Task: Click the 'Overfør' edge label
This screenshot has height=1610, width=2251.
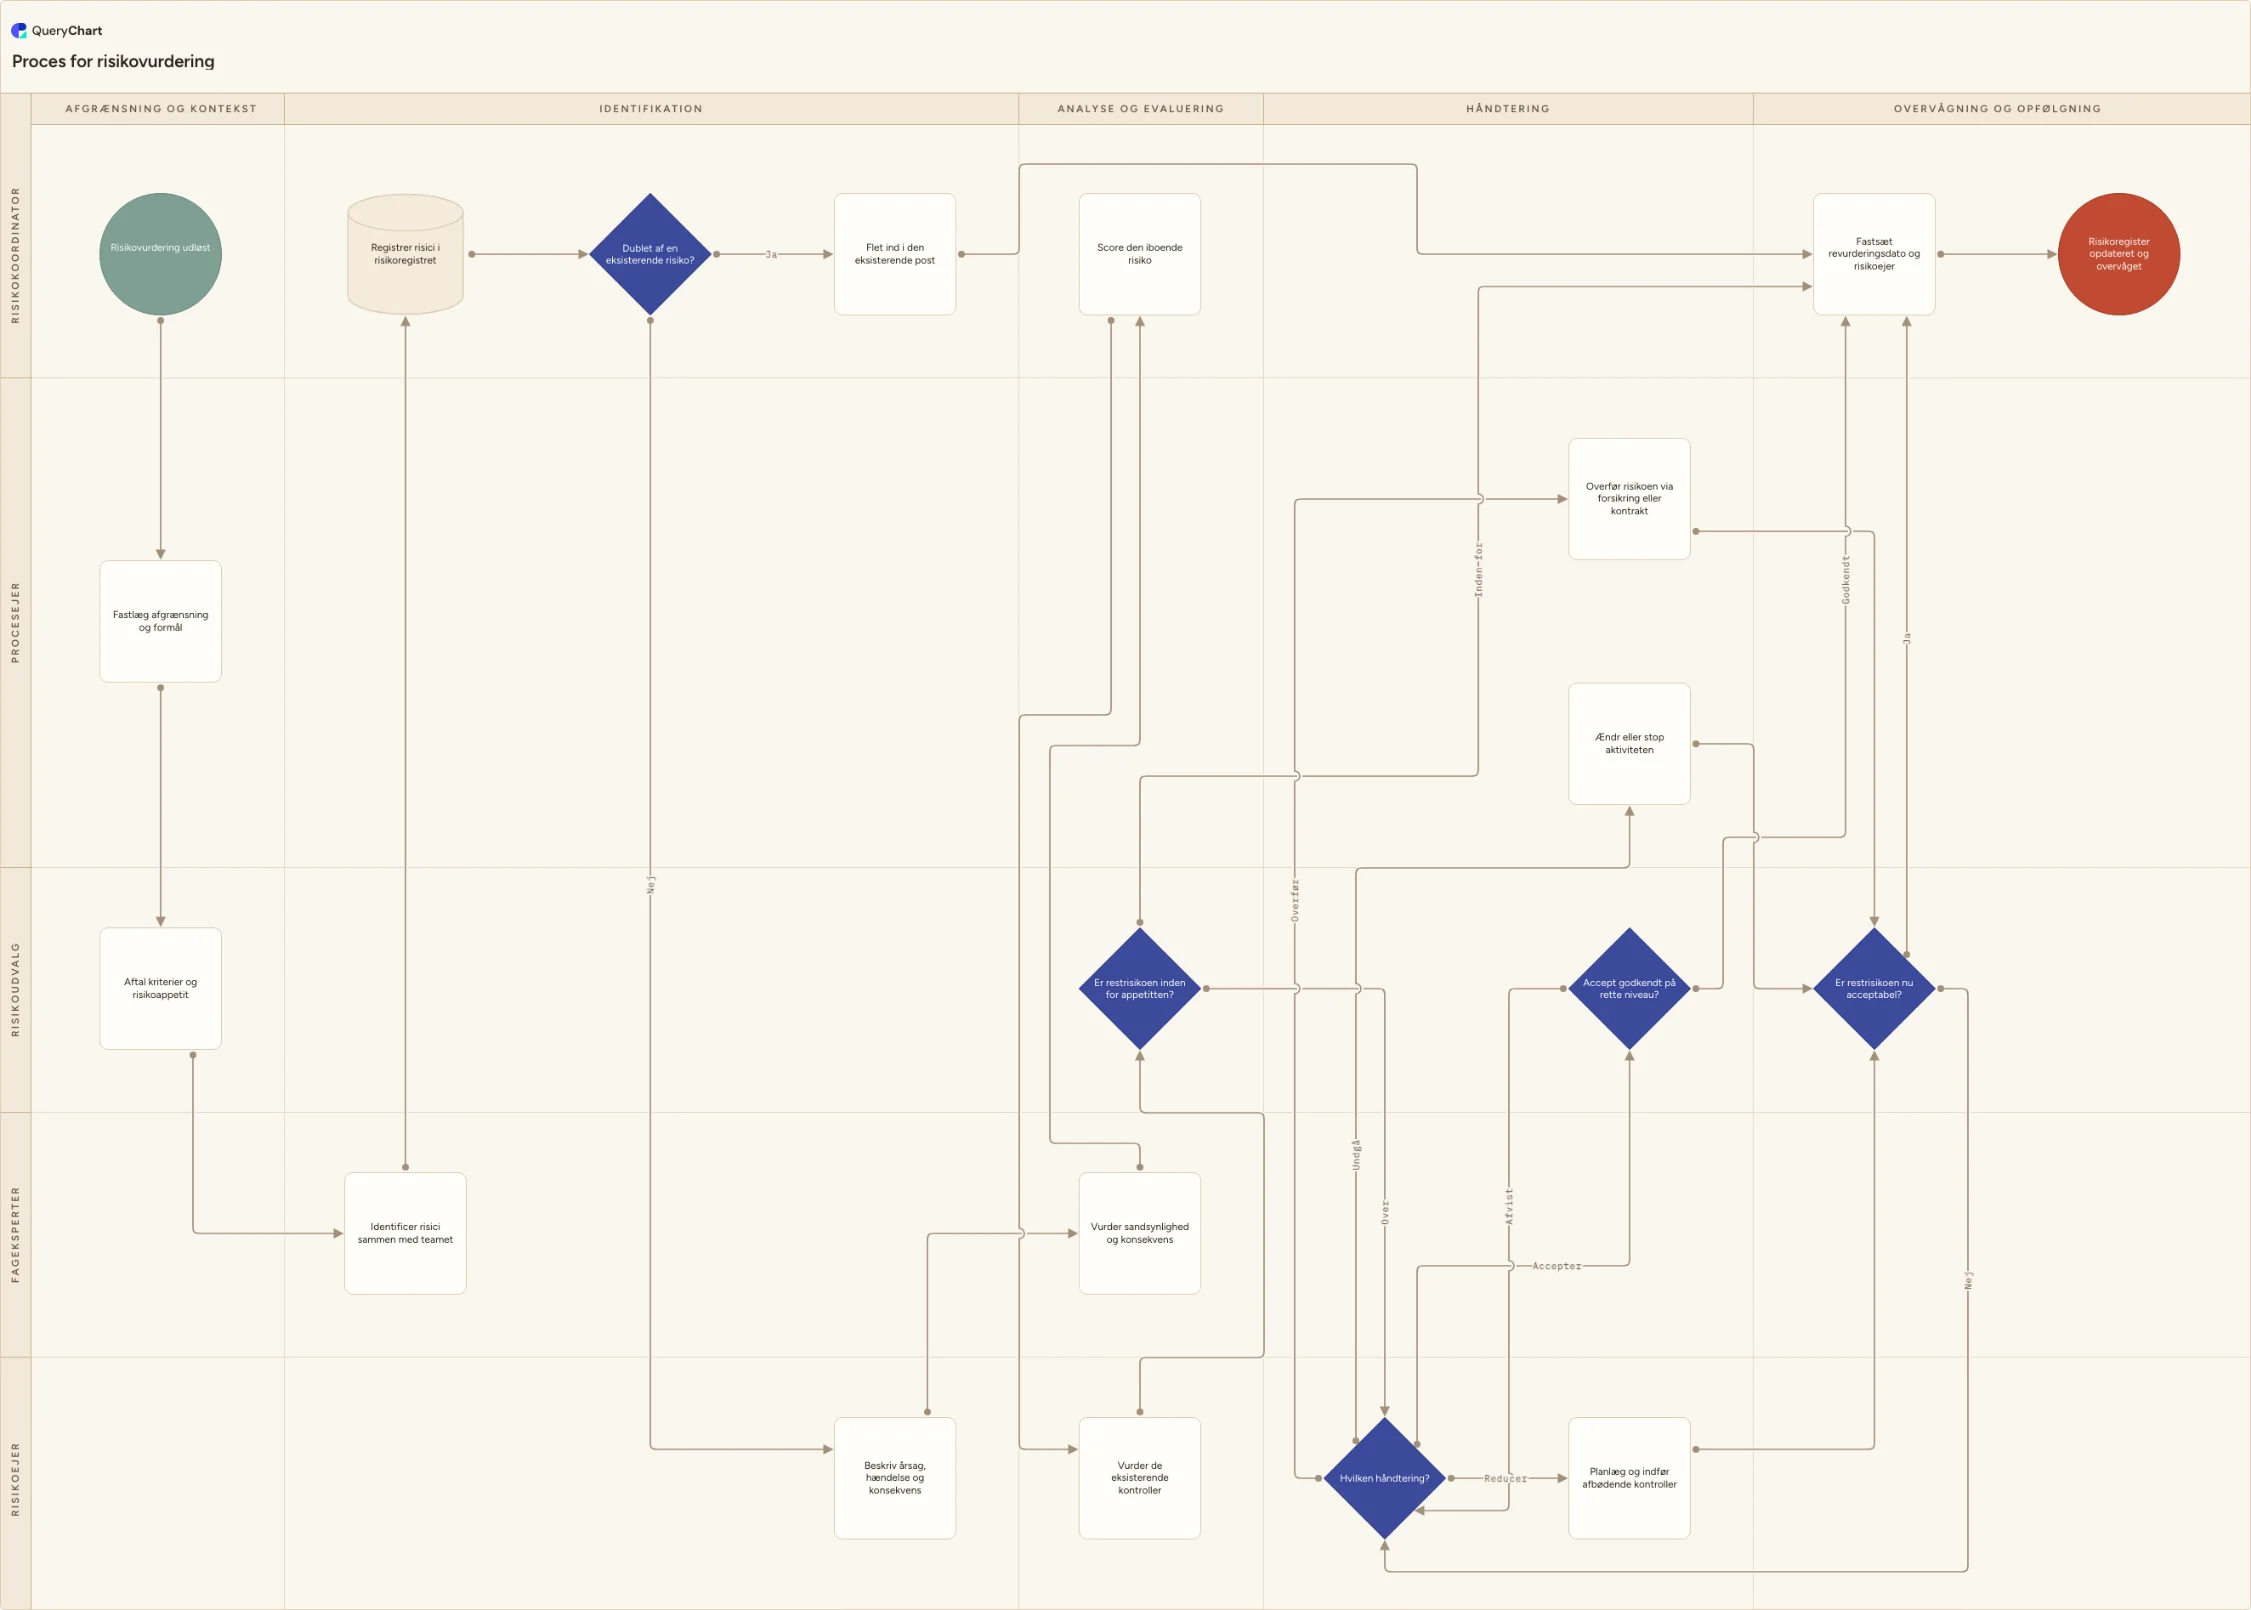Action: pos(1294,900)
